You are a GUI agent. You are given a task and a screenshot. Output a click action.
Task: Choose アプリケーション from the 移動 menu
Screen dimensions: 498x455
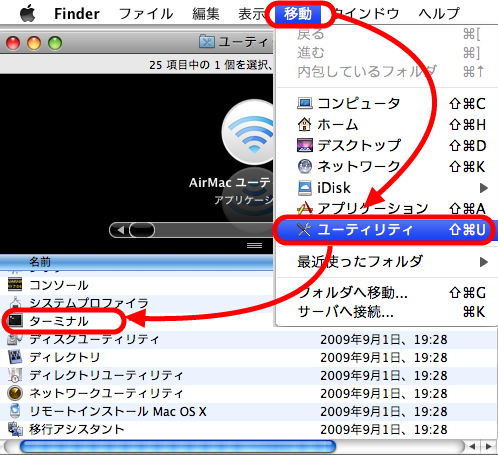click(387, 209)
